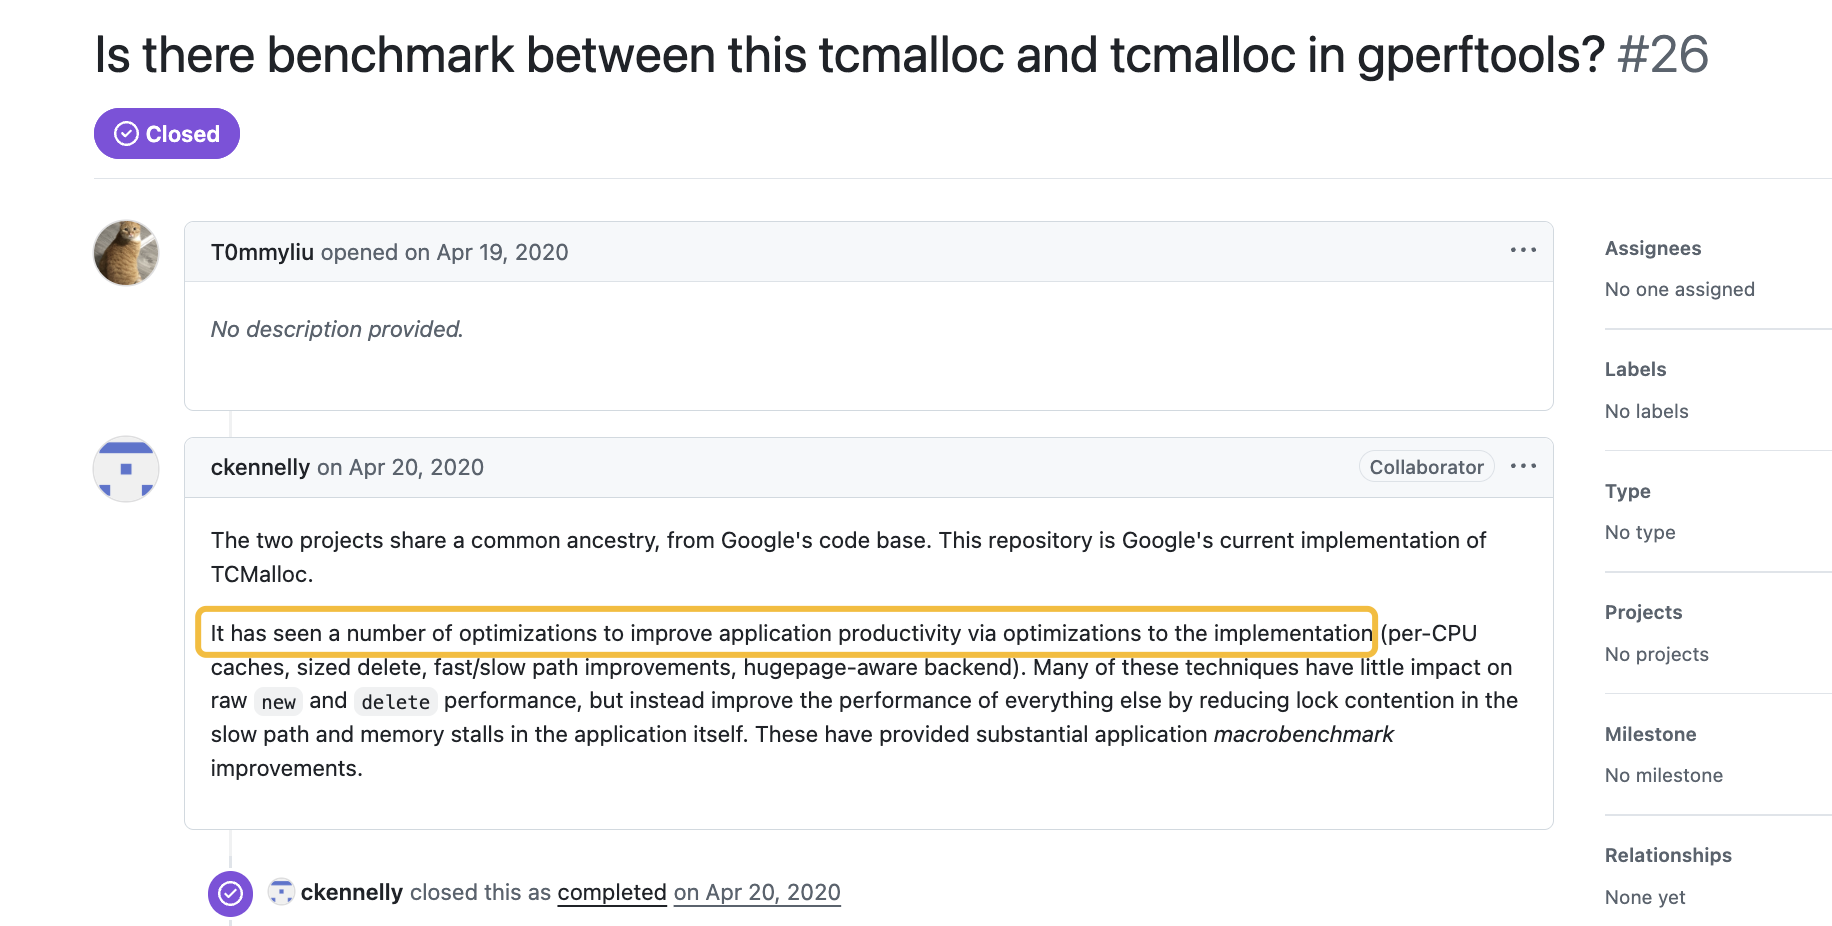Click the Assignees sidebar heading
This screenshot has height=926, width=1832.
(x=1653, y=248)
